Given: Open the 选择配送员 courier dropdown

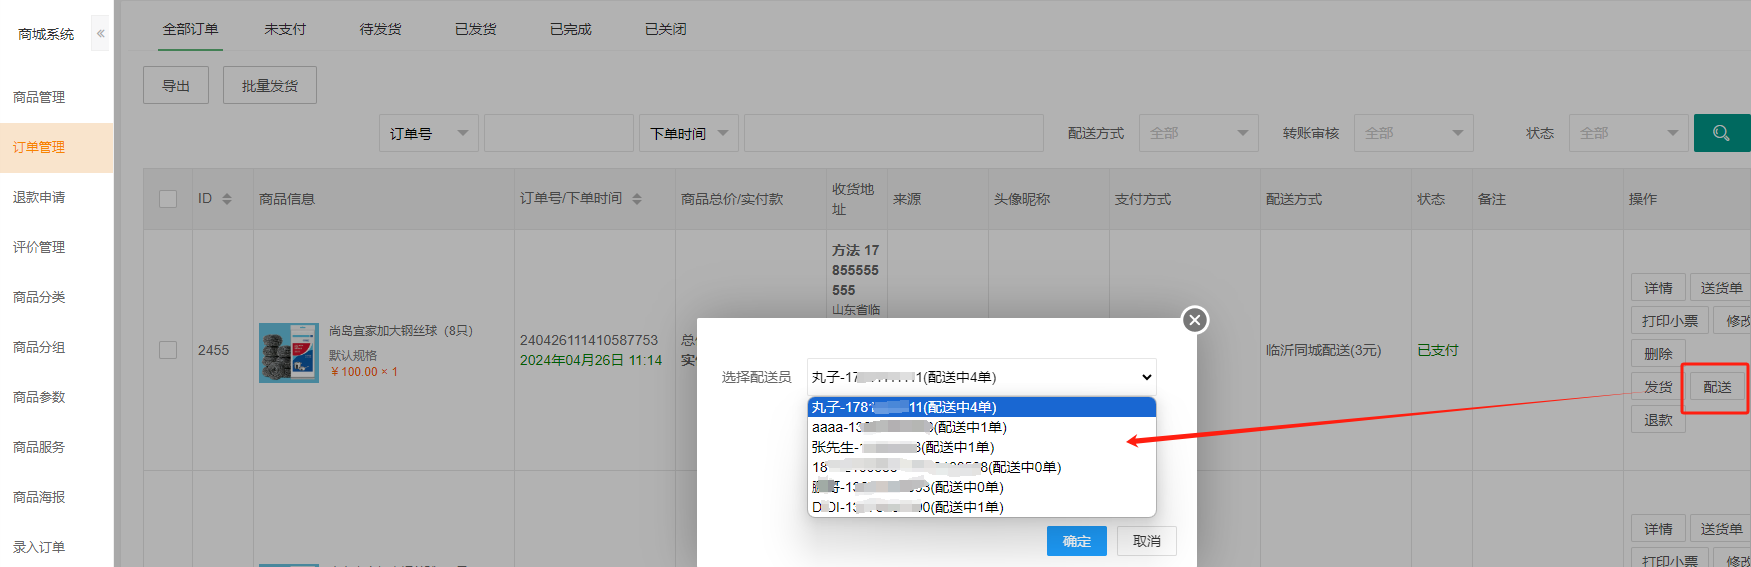Looking at the screenshot, I should point(980,377).
